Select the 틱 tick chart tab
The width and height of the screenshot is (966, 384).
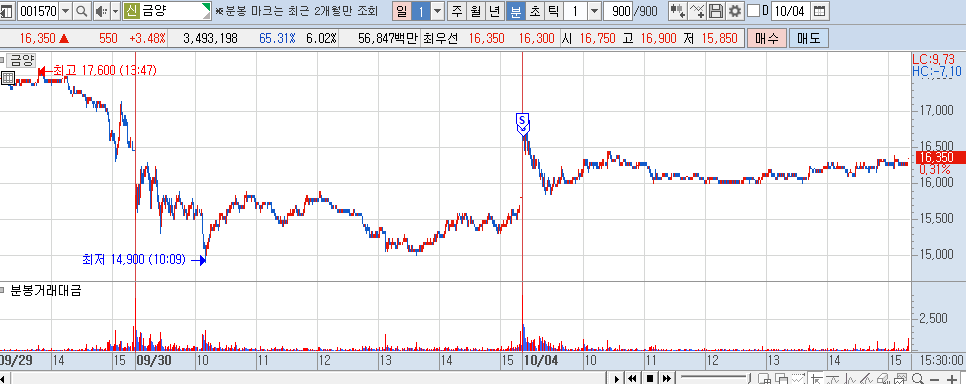[553, 10]
